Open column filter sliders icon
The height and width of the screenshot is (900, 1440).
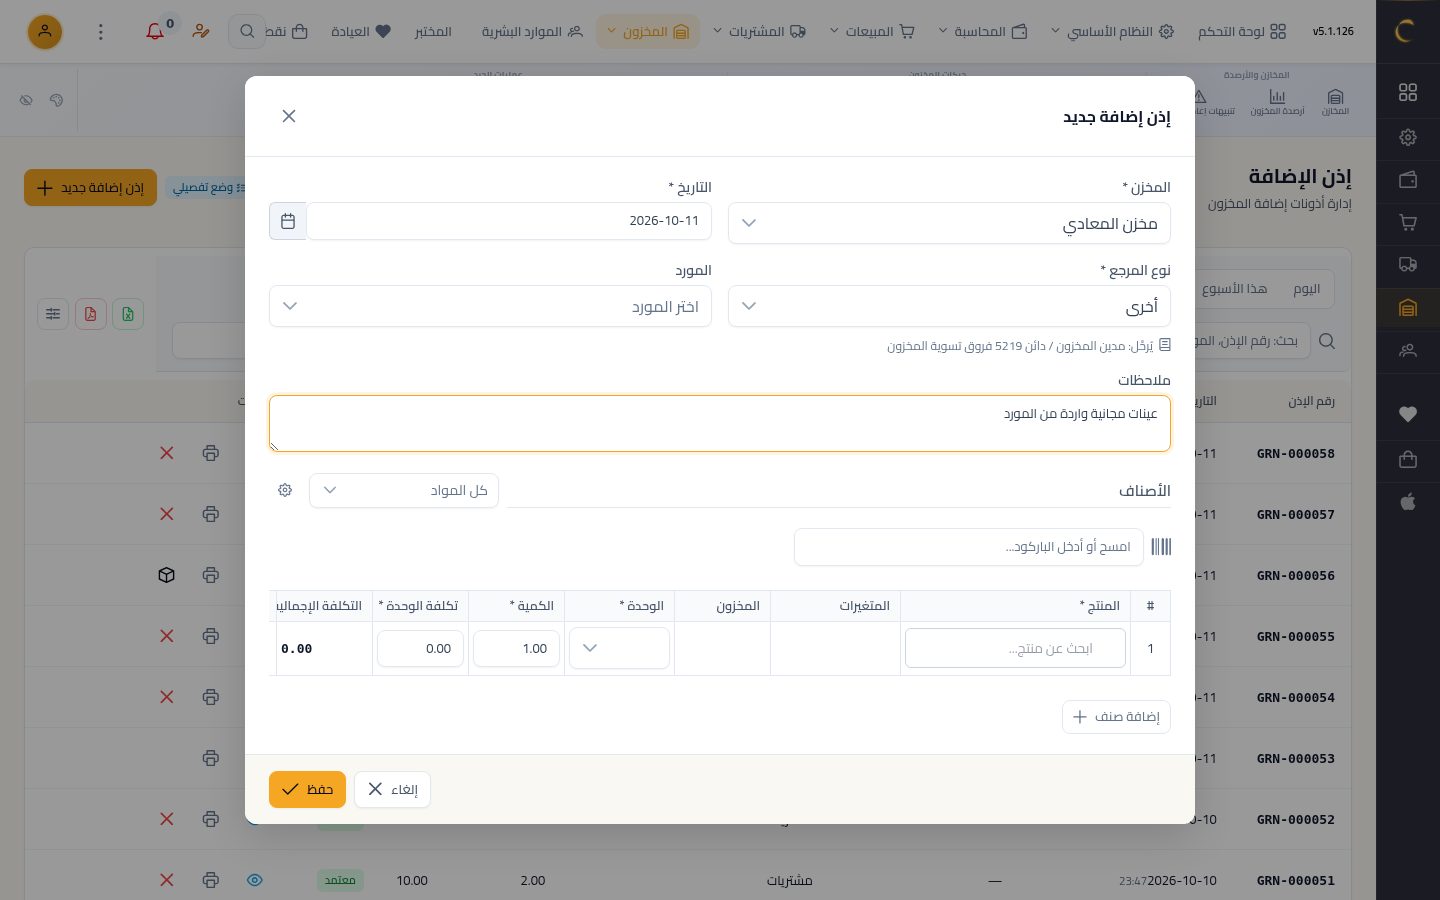tap(53, 314)
